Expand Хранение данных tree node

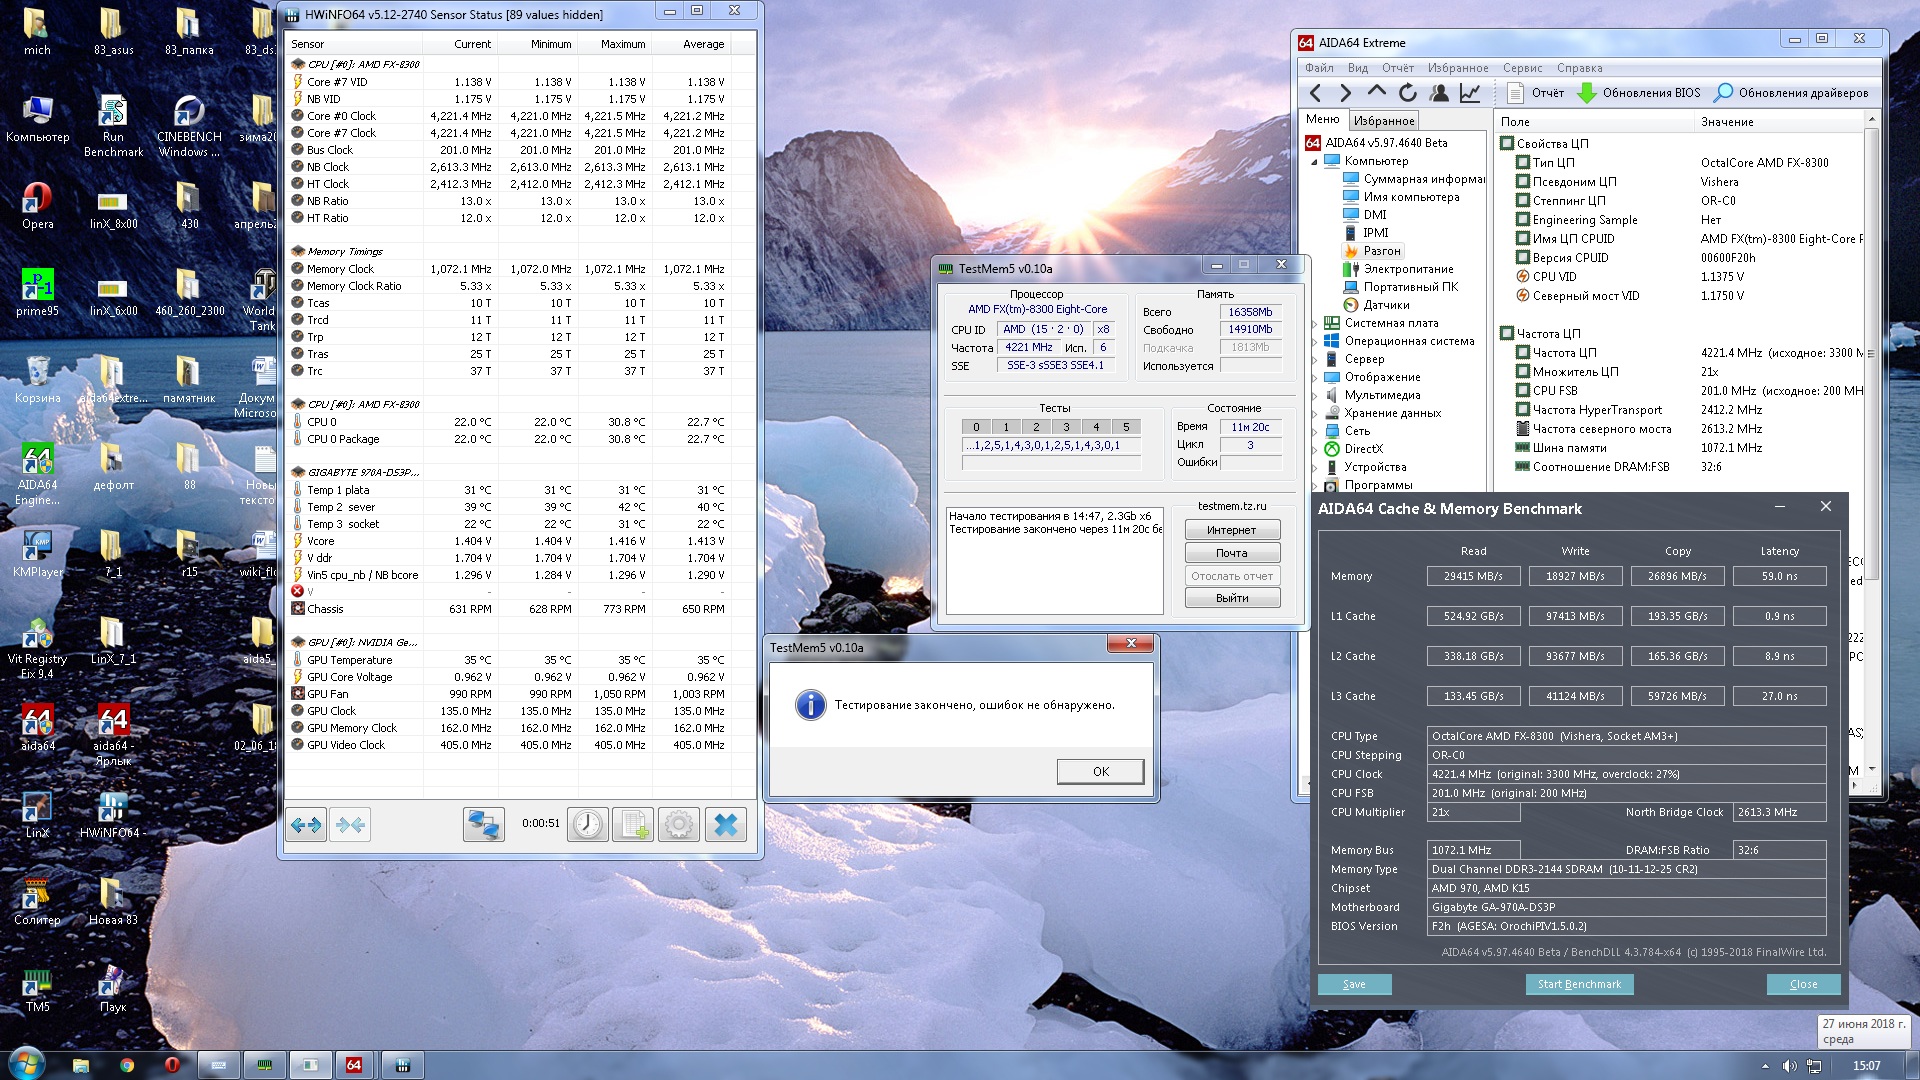pyautogui.click(x=1315, y=413)
